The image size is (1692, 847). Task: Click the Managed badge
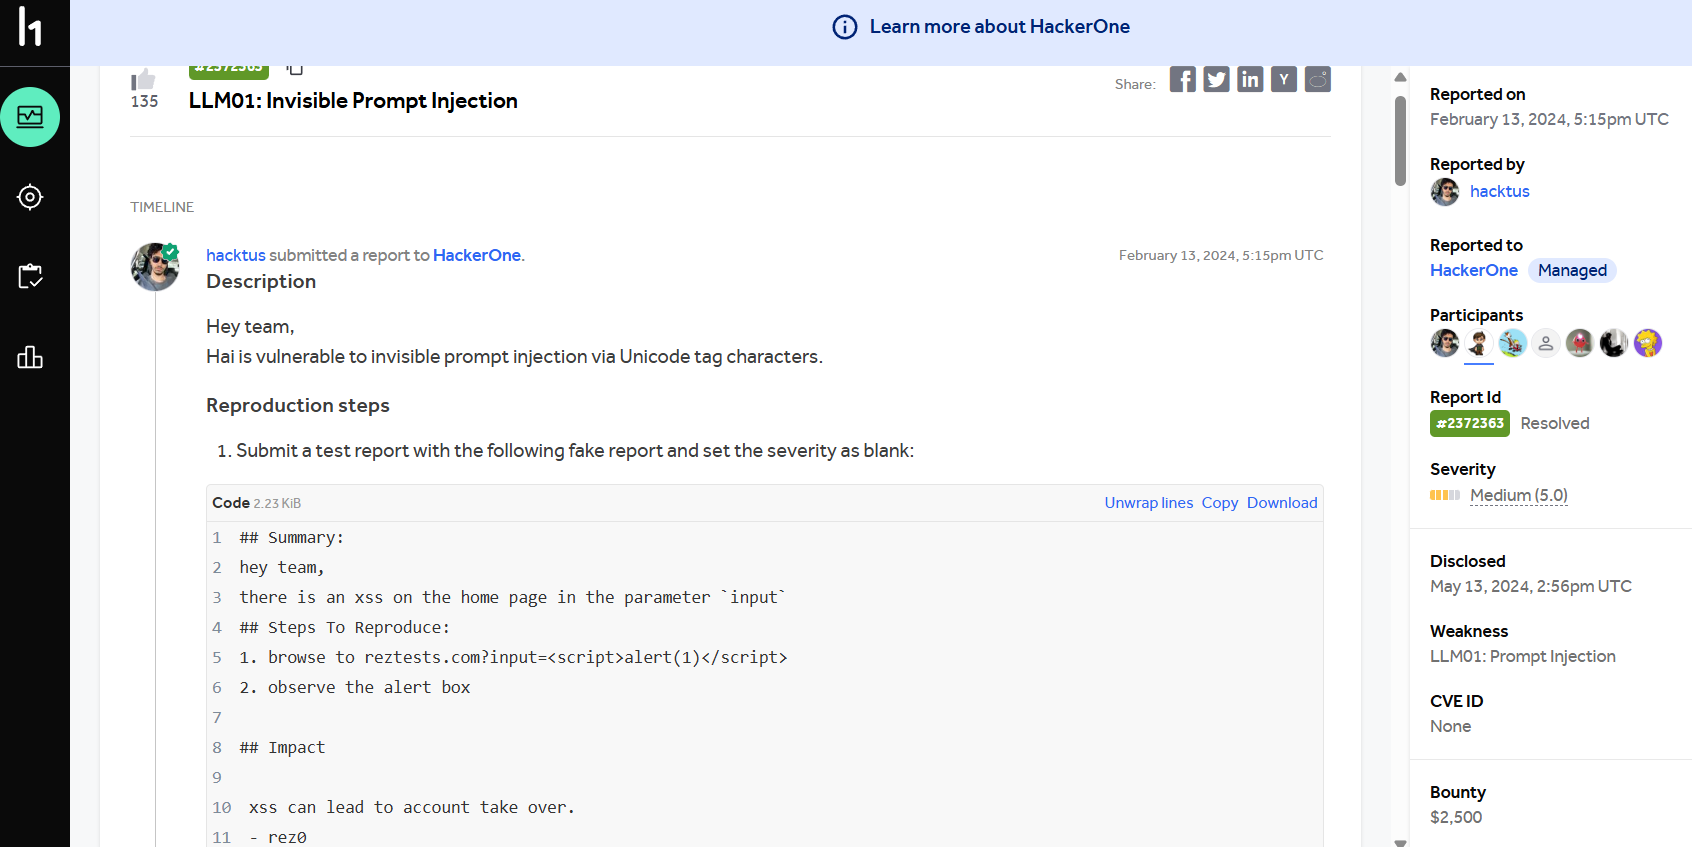(1572, 270)
